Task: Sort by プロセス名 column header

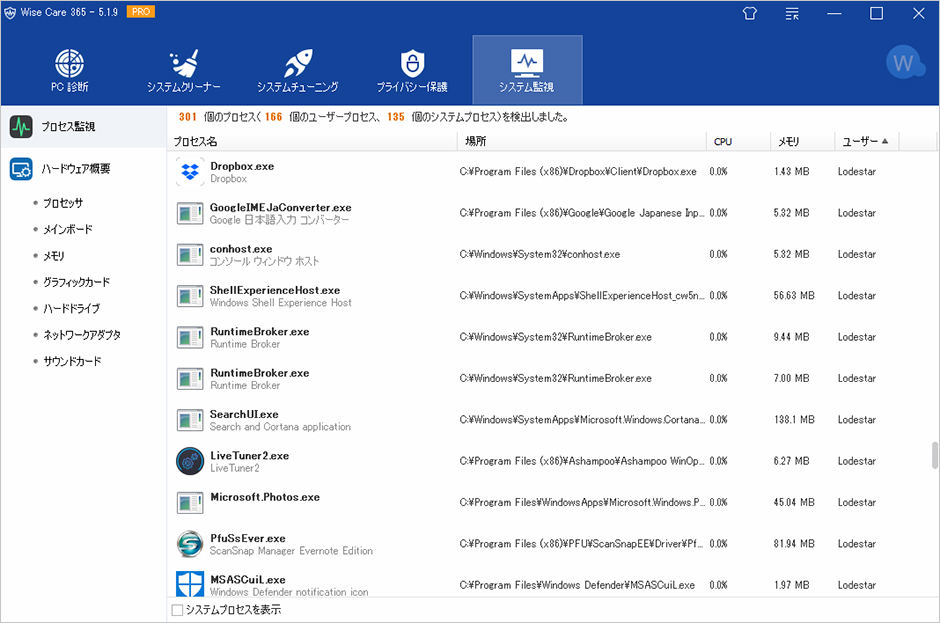Action: point(312,142)
